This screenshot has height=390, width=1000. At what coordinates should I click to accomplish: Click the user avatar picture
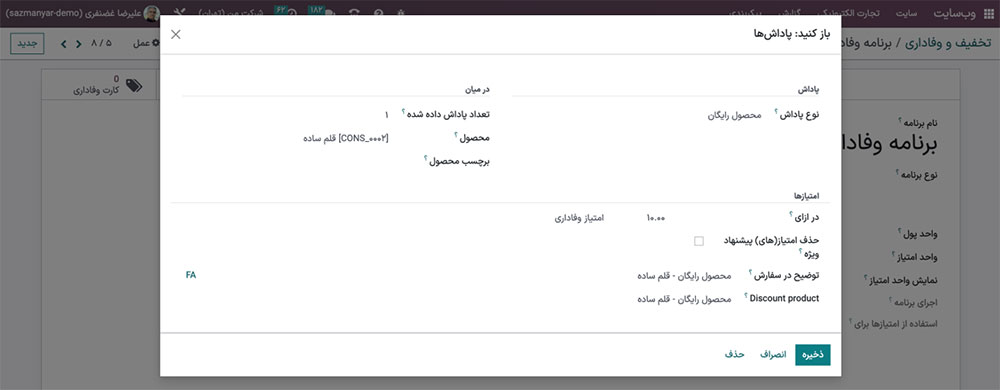(152, 13)
